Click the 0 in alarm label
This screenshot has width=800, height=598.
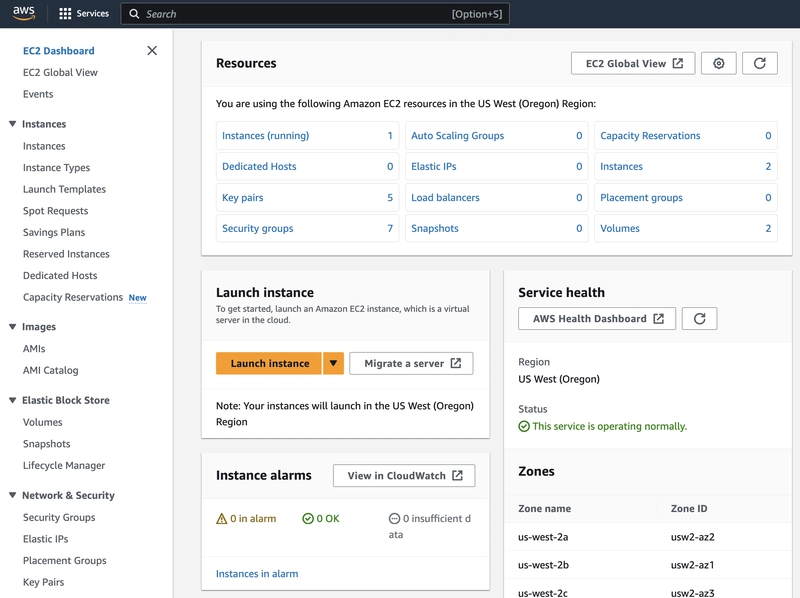(253, 518)
